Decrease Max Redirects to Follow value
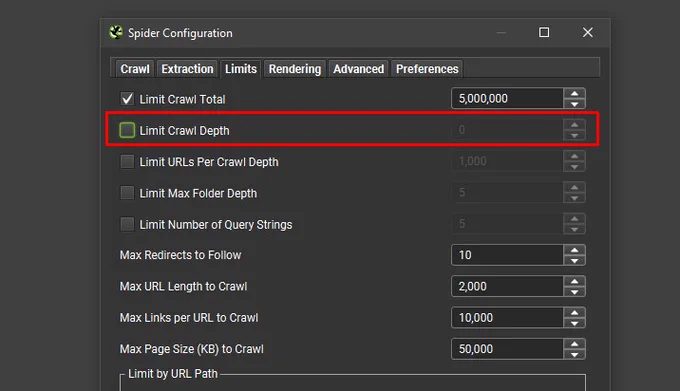 tap(575, 261)
